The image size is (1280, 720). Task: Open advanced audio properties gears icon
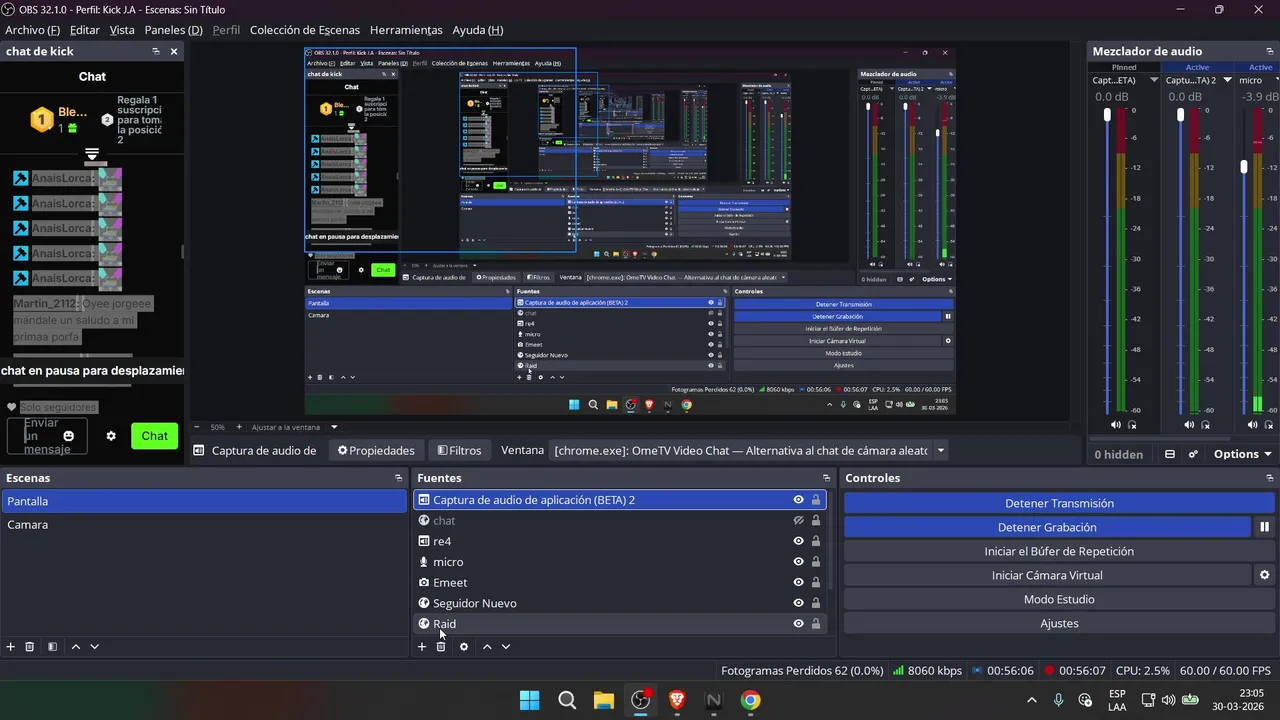pyautogui.click(x=1193, y=454)
